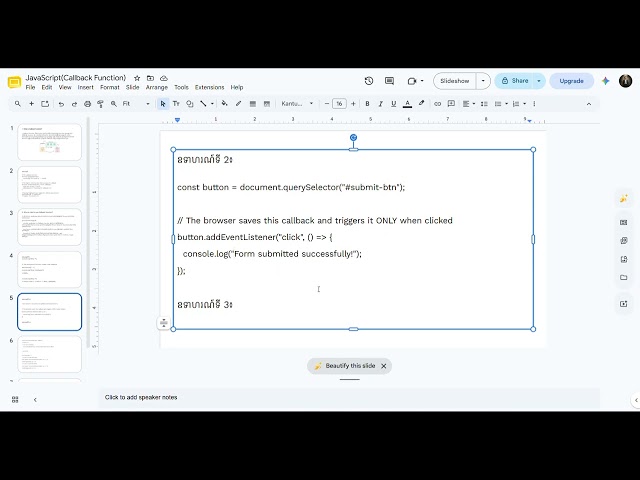Screen dimensions: 640x480
Task: Select the Text box tool
Action: 176,104
